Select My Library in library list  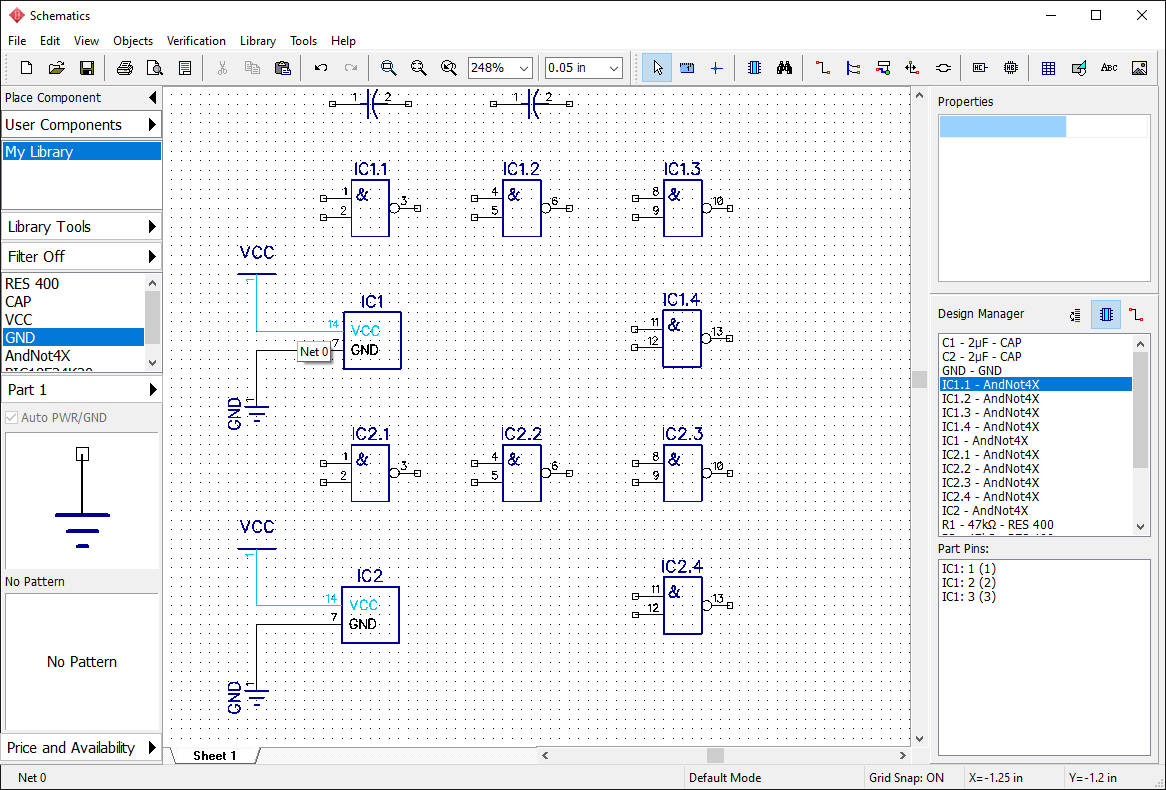pos(81,151)
